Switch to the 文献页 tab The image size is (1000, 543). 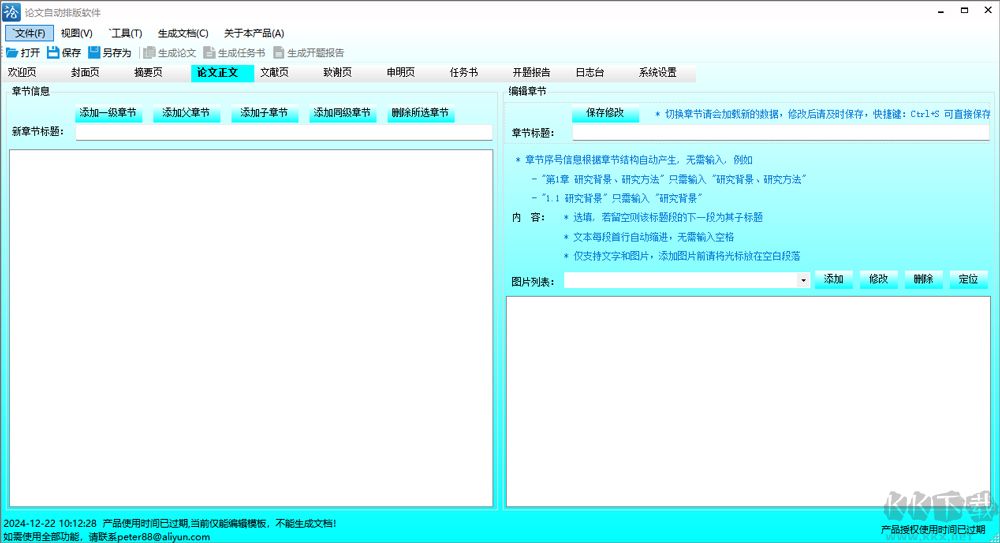coord(274,73)
